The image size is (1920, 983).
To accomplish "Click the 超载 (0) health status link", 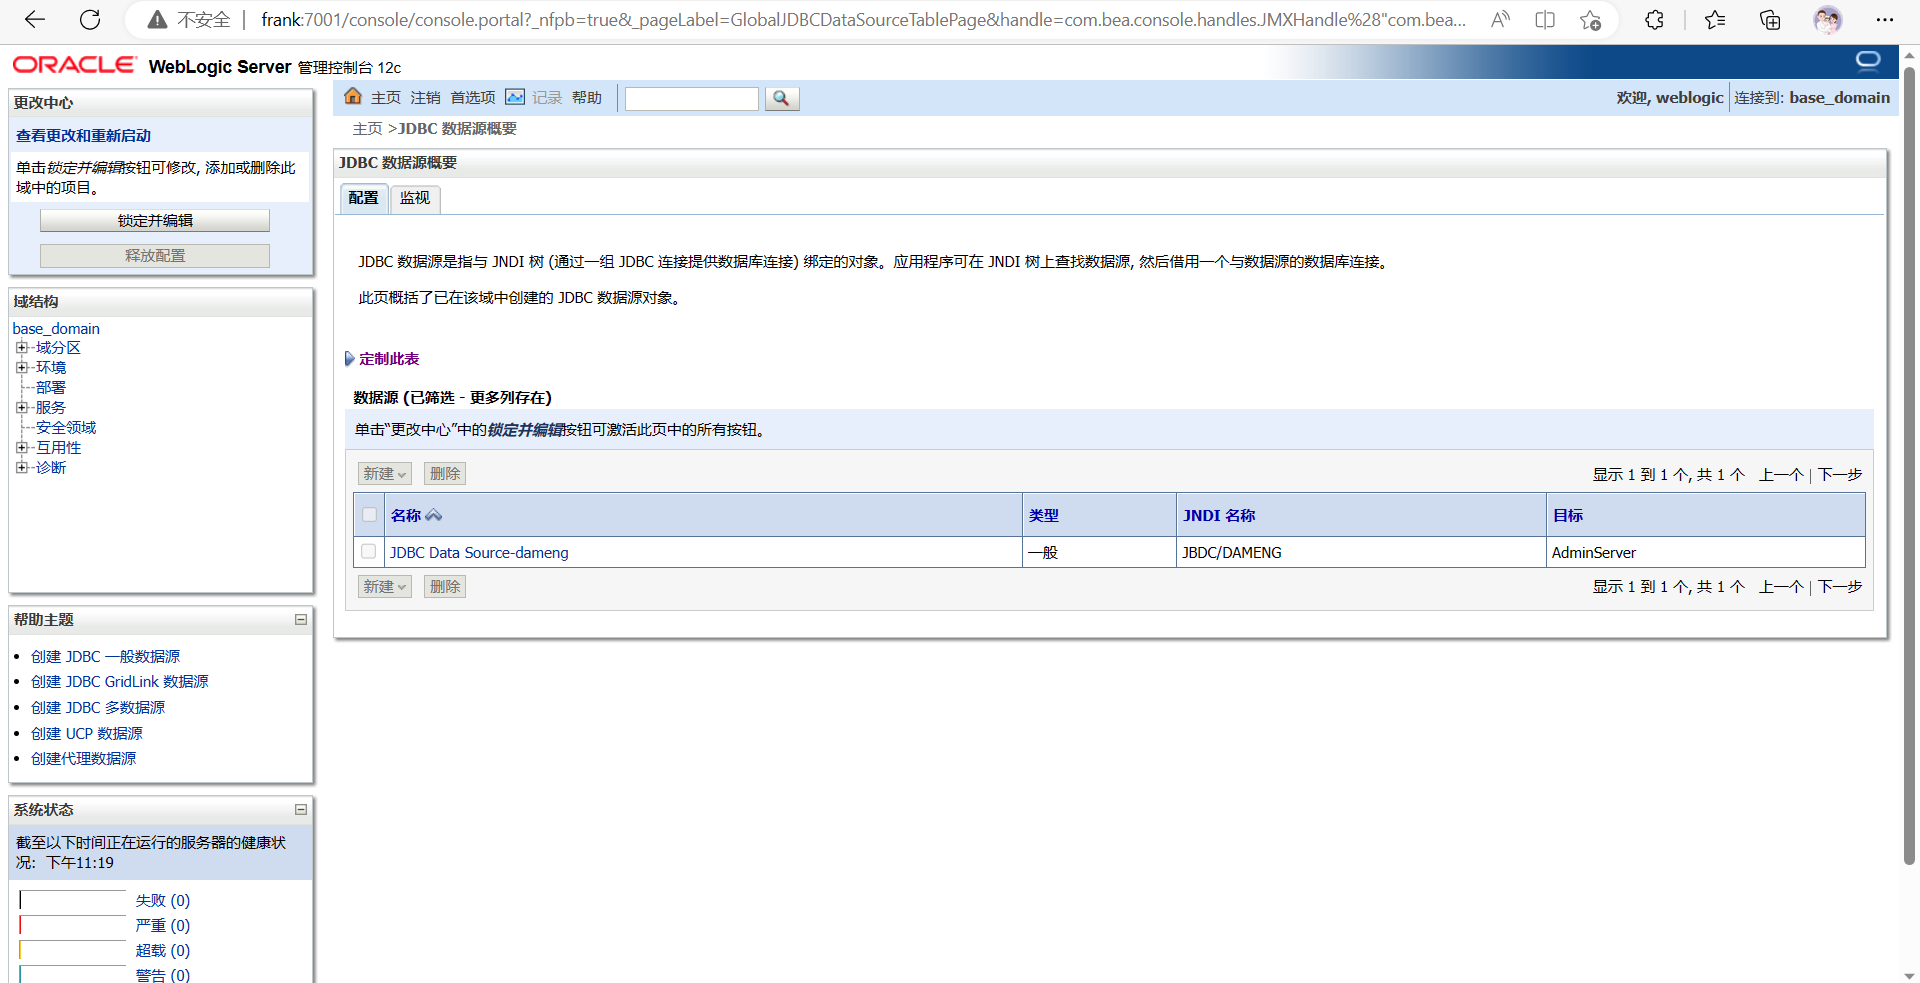I will 162,951.
